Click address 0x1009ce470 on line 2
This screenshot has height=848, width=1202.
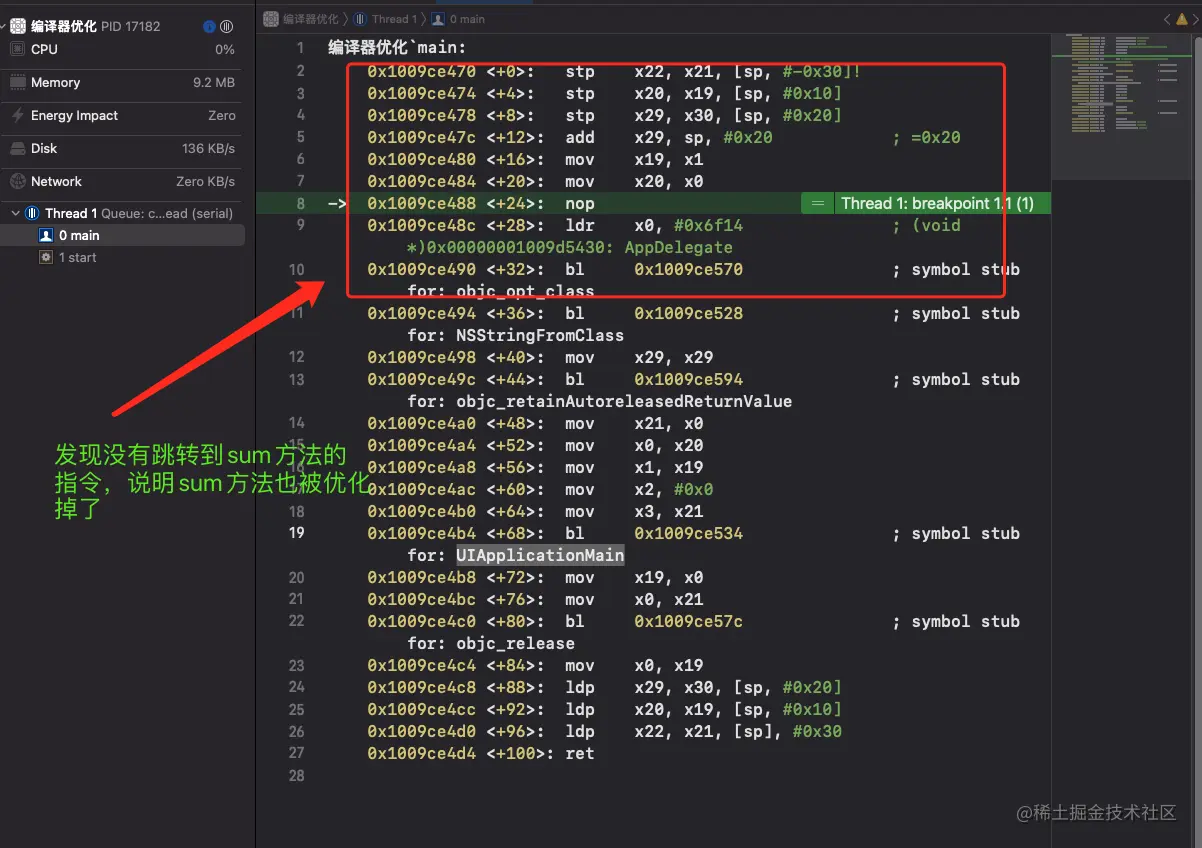coord(422,71)
